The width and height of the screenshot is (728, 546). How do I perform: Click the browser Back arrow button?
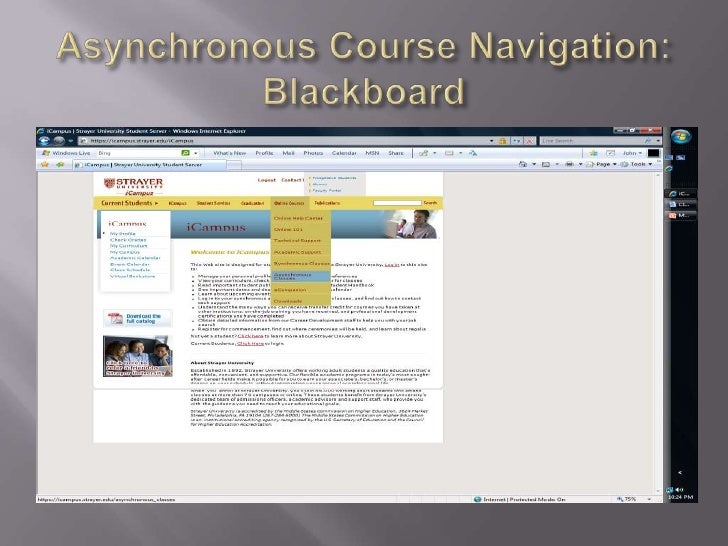(45, 141)
